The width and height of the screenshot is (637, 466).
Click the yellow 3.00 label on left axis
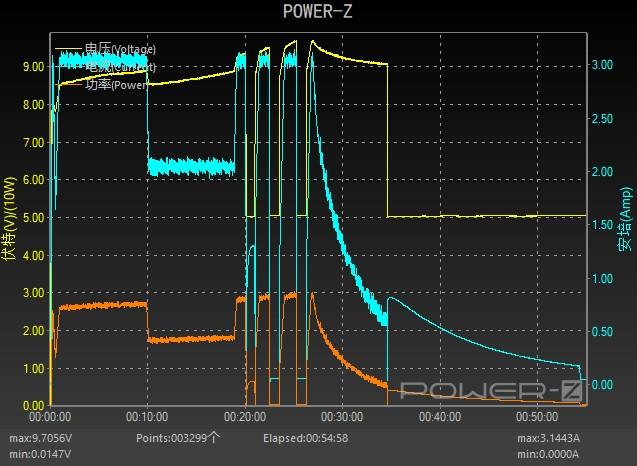[x=33, y=293]
